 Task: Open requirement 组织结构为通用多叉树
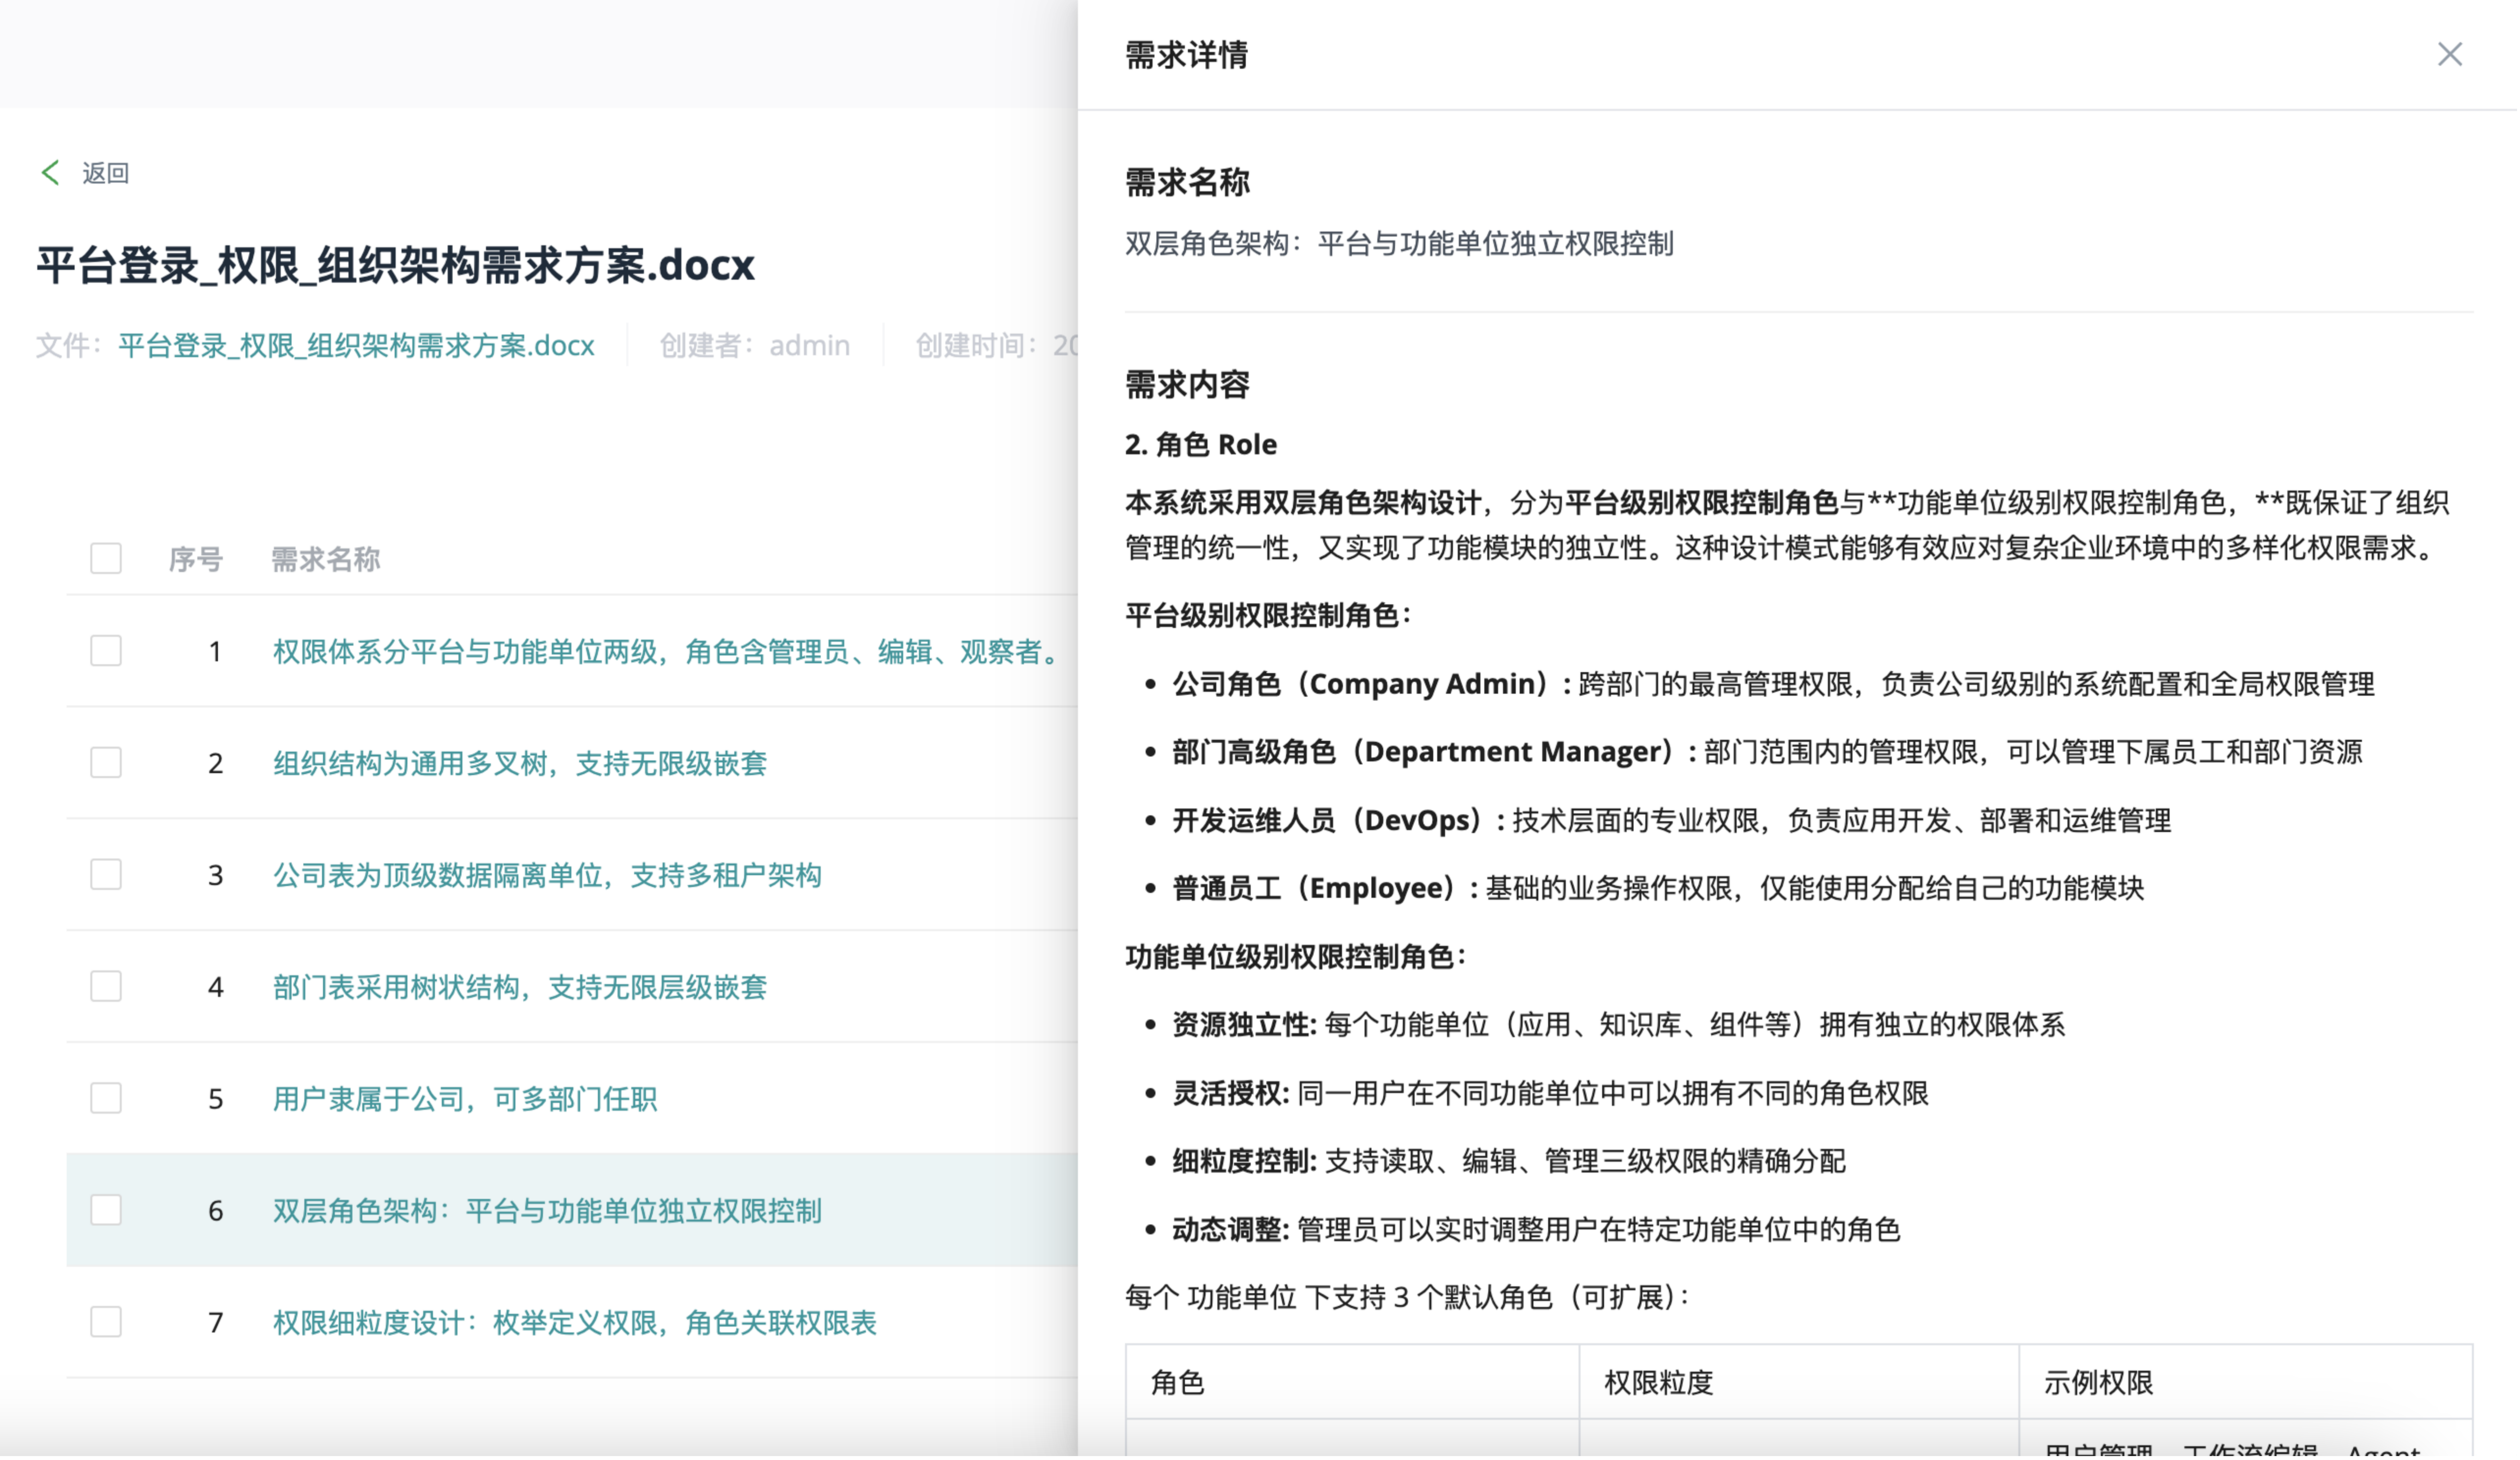tap(520, 764)
